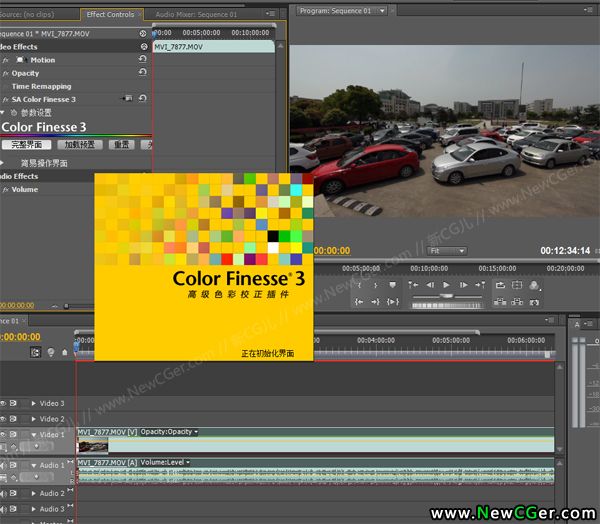Screen dimensions: 600x524
Task: Select the Effect Controls tab
Action: tap(110, 15)
